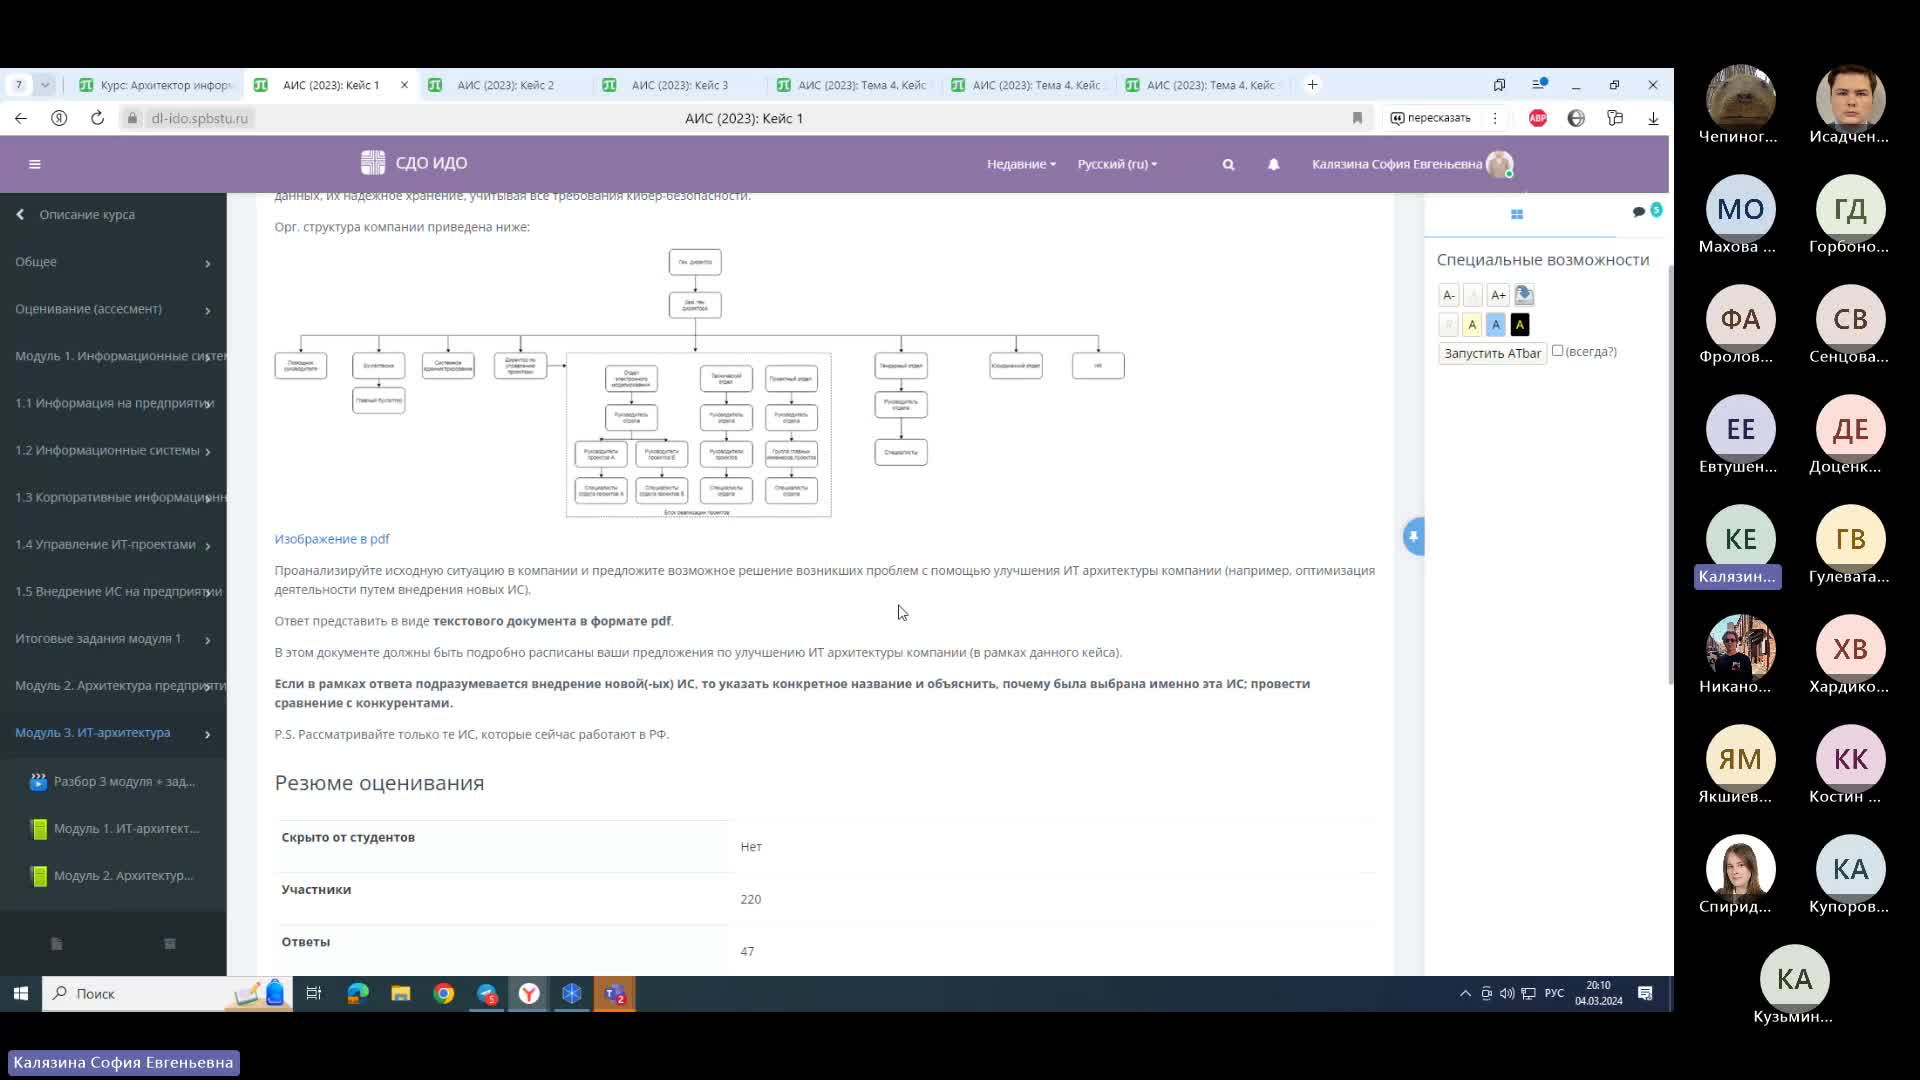1920x1080 pixels.
Task: Open Модуль 1. ИТ-архитект... book link
Action: coord(126,829)
